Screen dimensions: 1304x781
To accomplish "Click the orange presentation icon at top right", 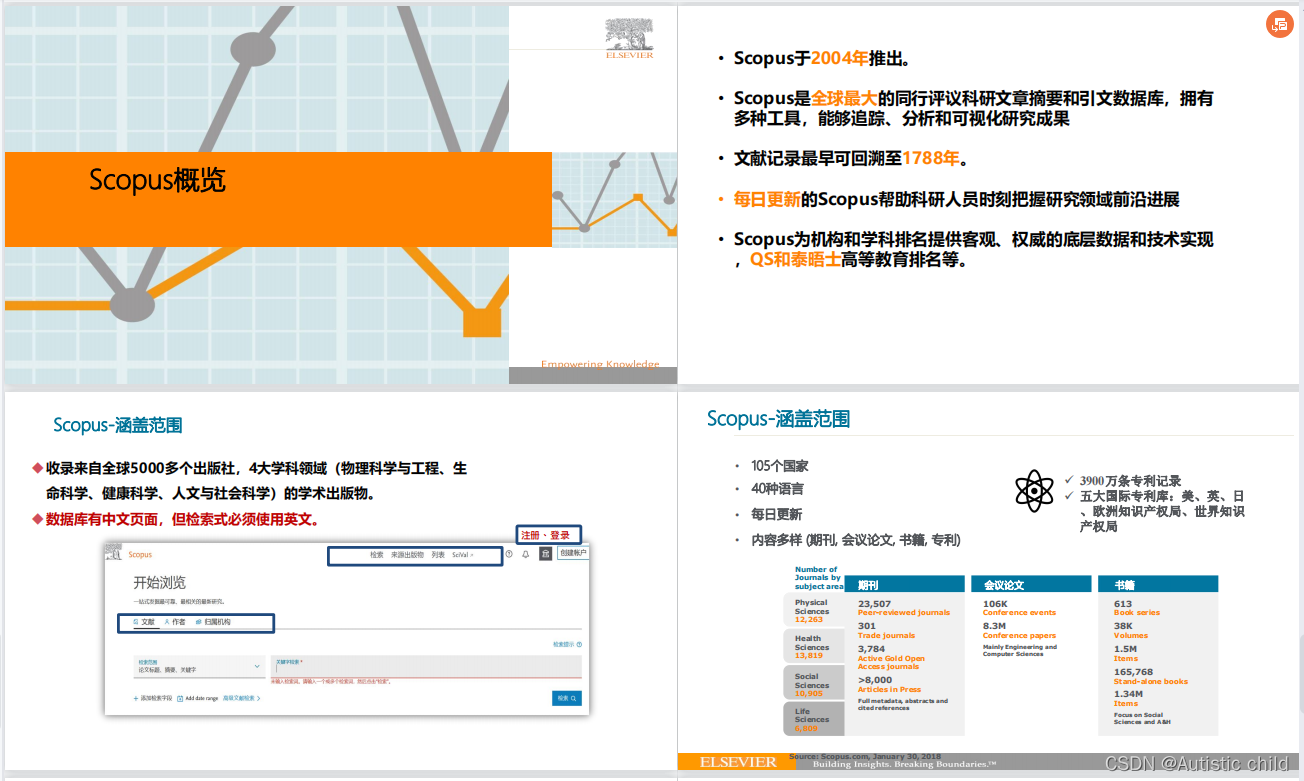I will pos(1279,26).
